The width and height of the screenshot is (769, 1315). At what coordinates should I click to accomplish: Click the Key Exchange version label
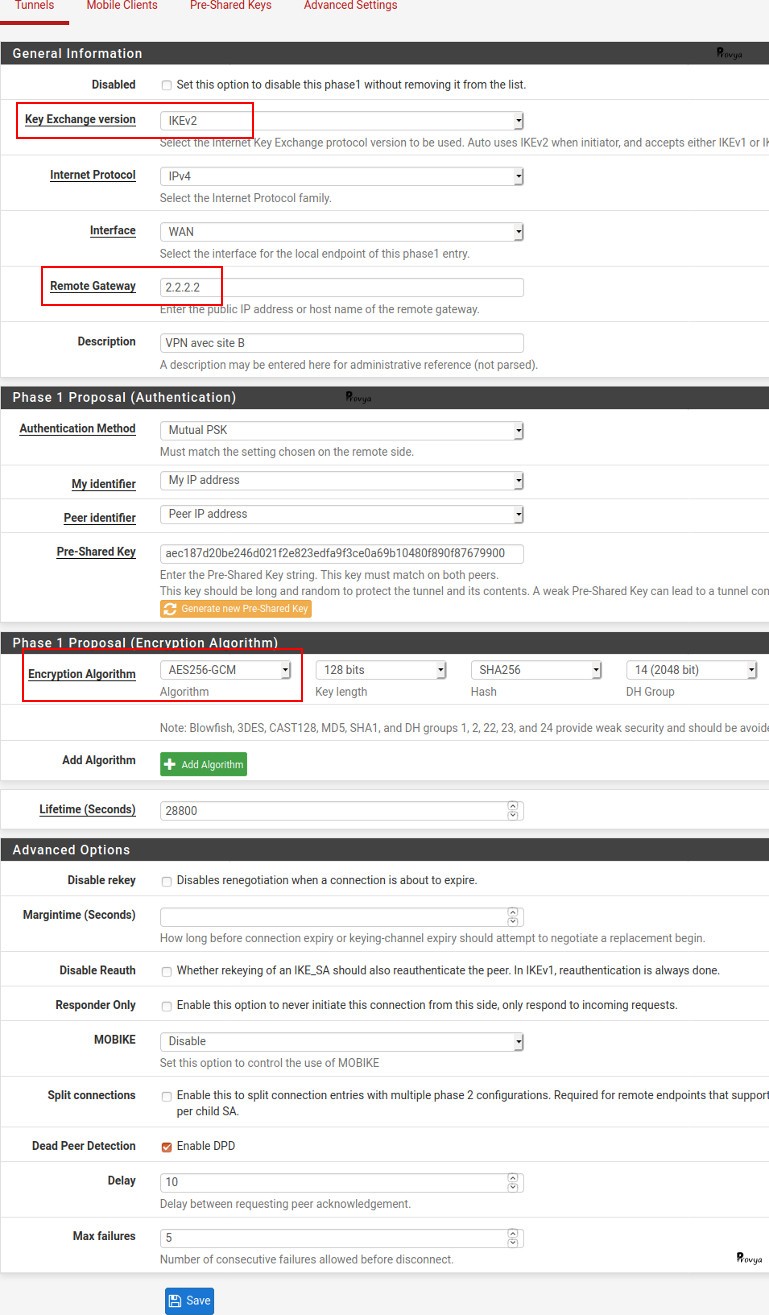[80, 119]
